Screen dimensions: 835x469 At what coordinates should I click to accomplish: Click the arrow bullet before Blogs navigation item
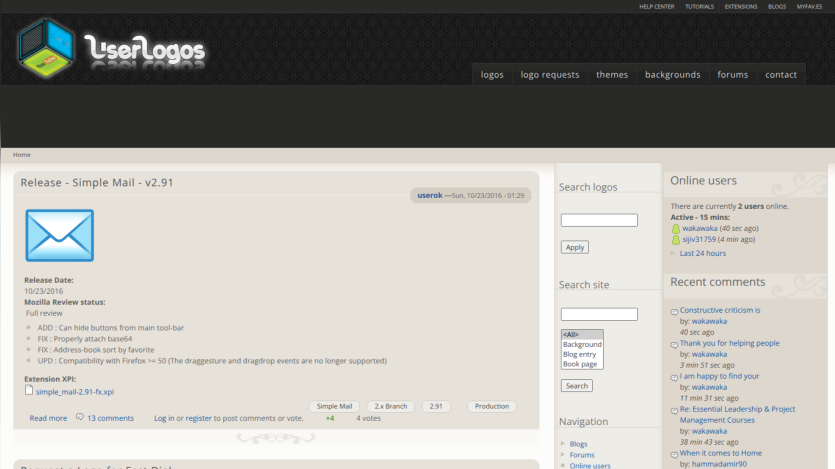click(x=563, y=443)
